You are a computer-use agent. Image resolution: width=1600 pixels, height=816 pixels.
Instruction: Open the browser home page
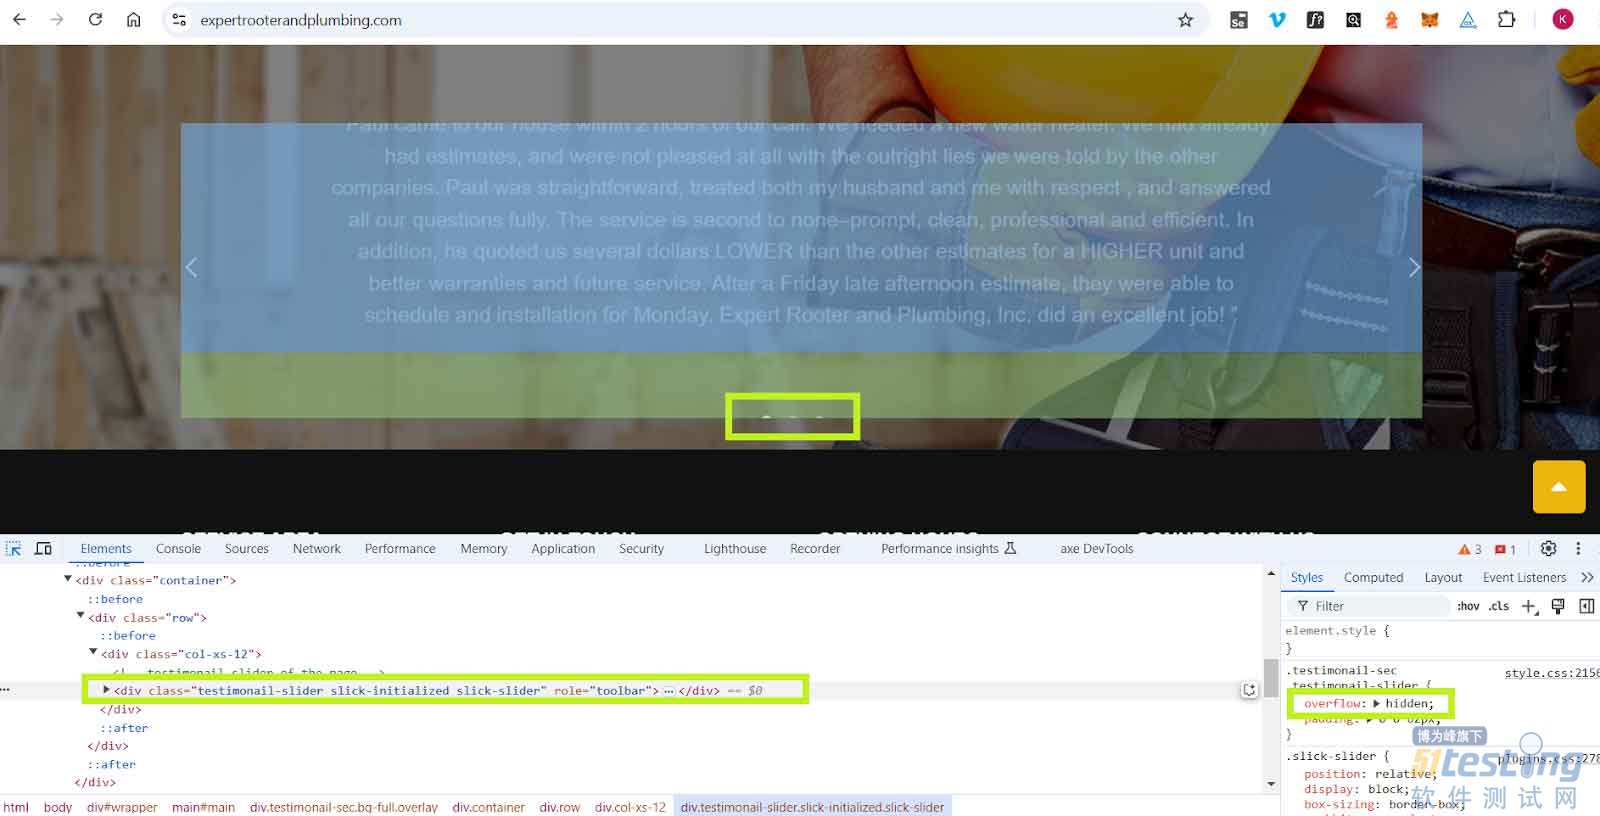coord(133,20)
